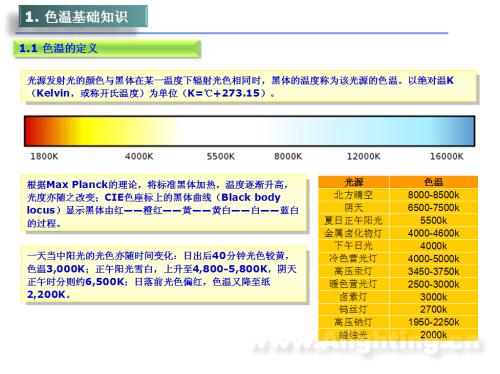
Task: Select the '1.1 色温的定义' green heading
Action: point(107,49)
